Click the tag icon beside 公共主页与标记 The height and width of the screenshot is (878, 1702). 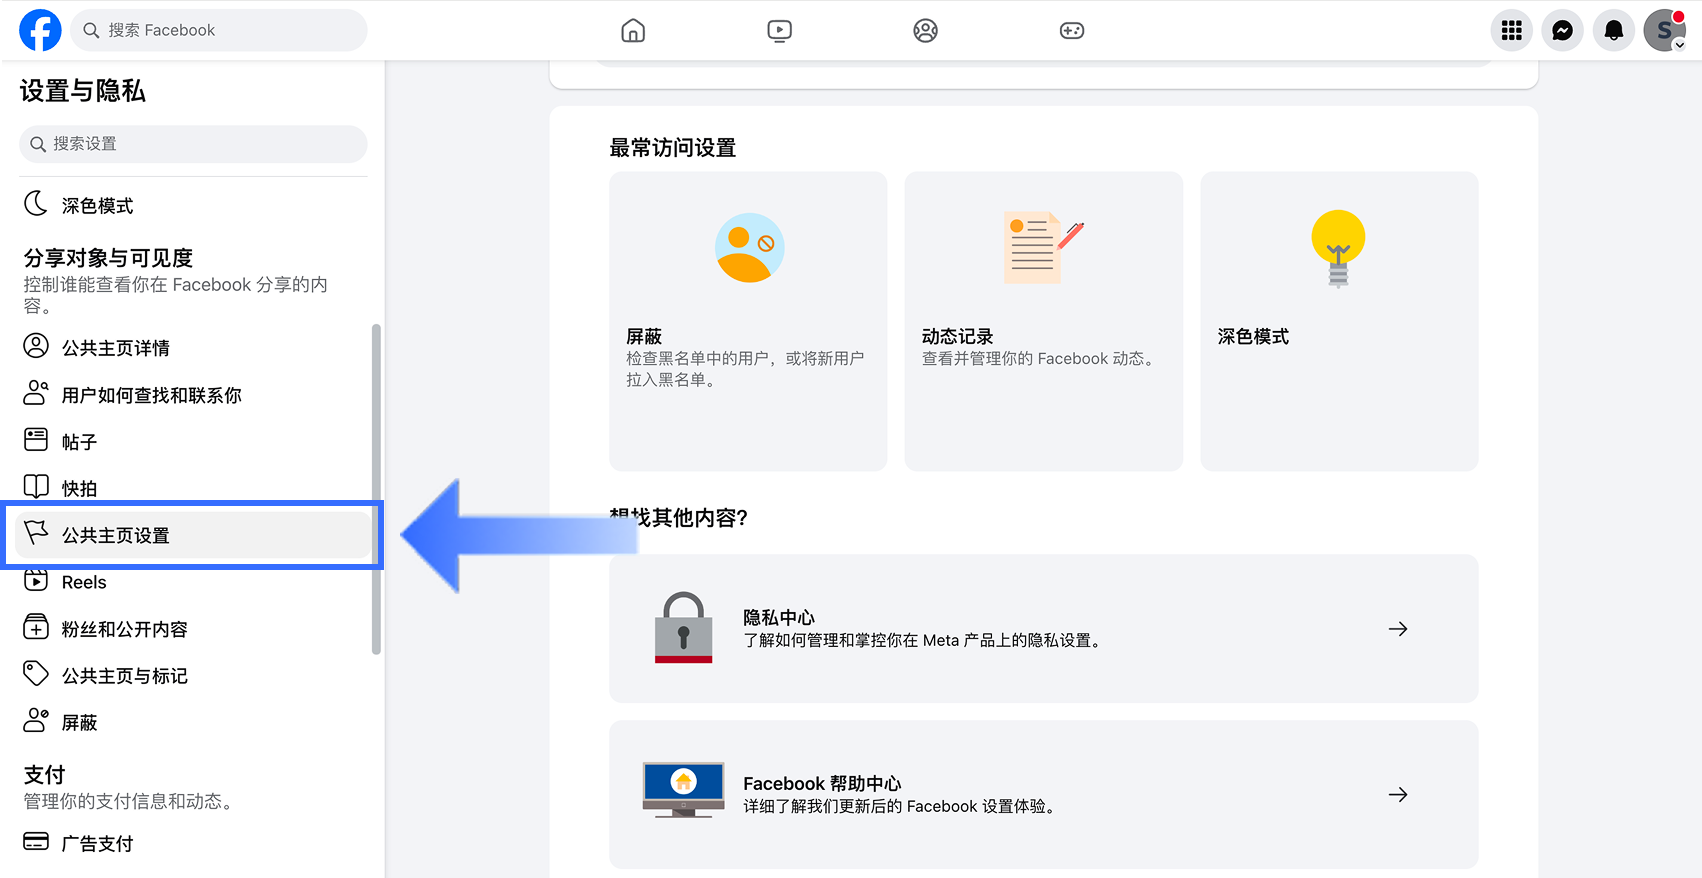[x=36, y=673]
